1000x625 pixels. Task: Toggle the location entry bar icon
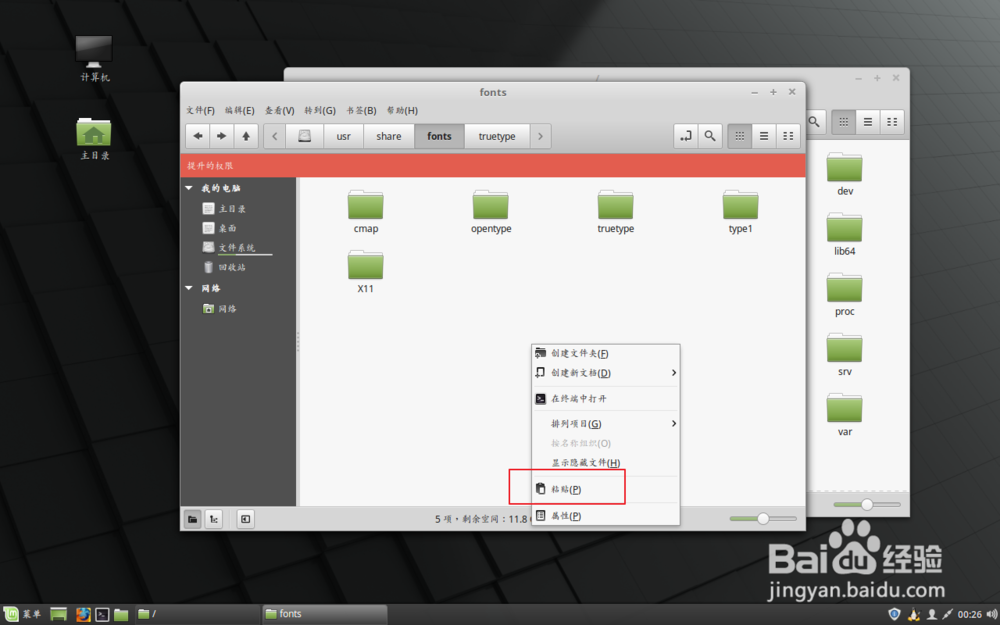[686, 135]
